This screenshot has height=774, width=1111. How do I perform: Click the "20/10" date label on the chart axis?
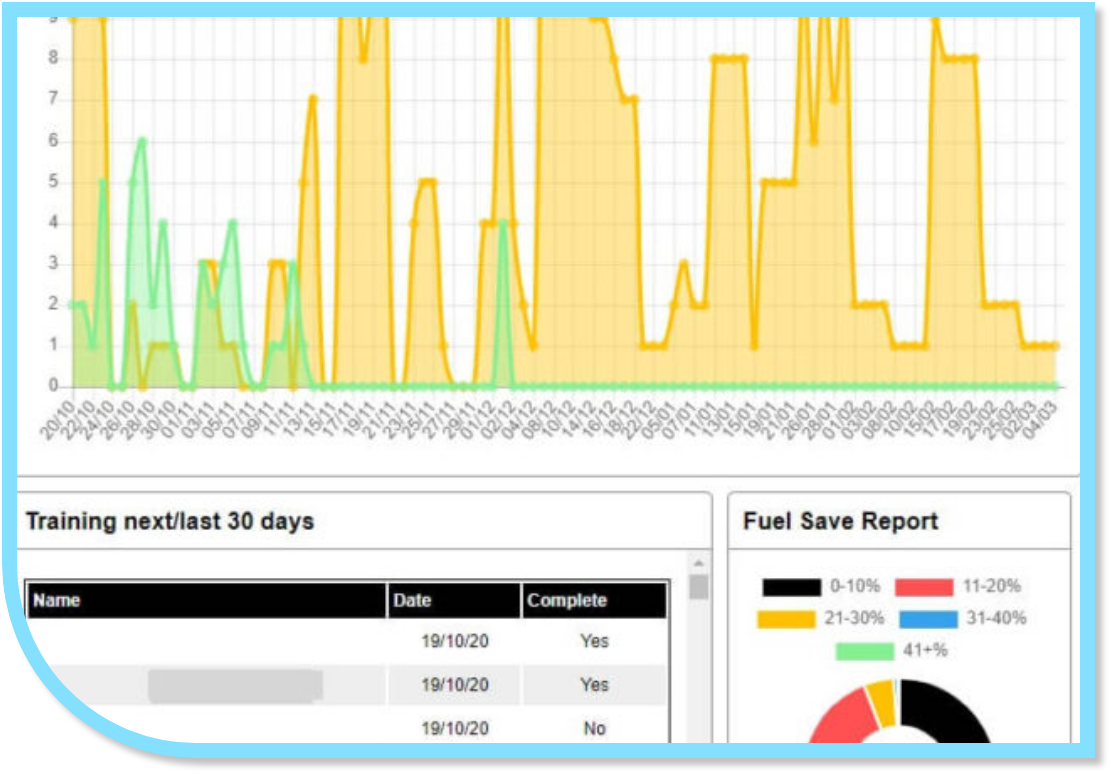[57, 420]
